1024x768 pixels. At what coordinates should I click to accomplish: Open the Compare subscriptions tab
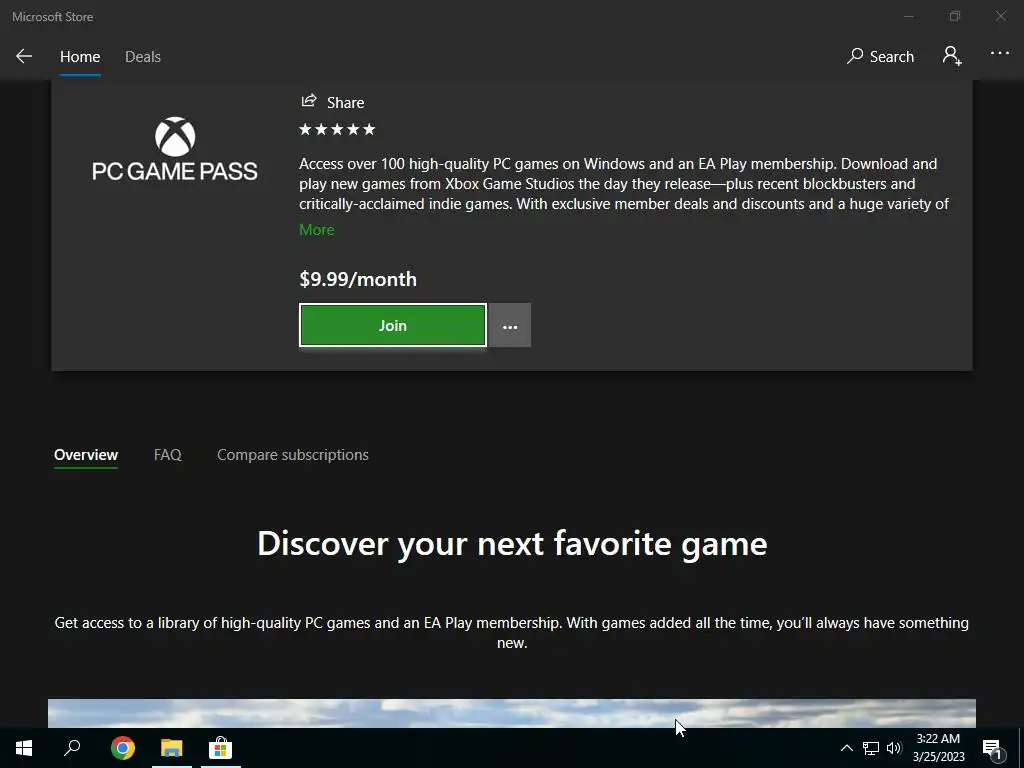(x=293, y=455)
